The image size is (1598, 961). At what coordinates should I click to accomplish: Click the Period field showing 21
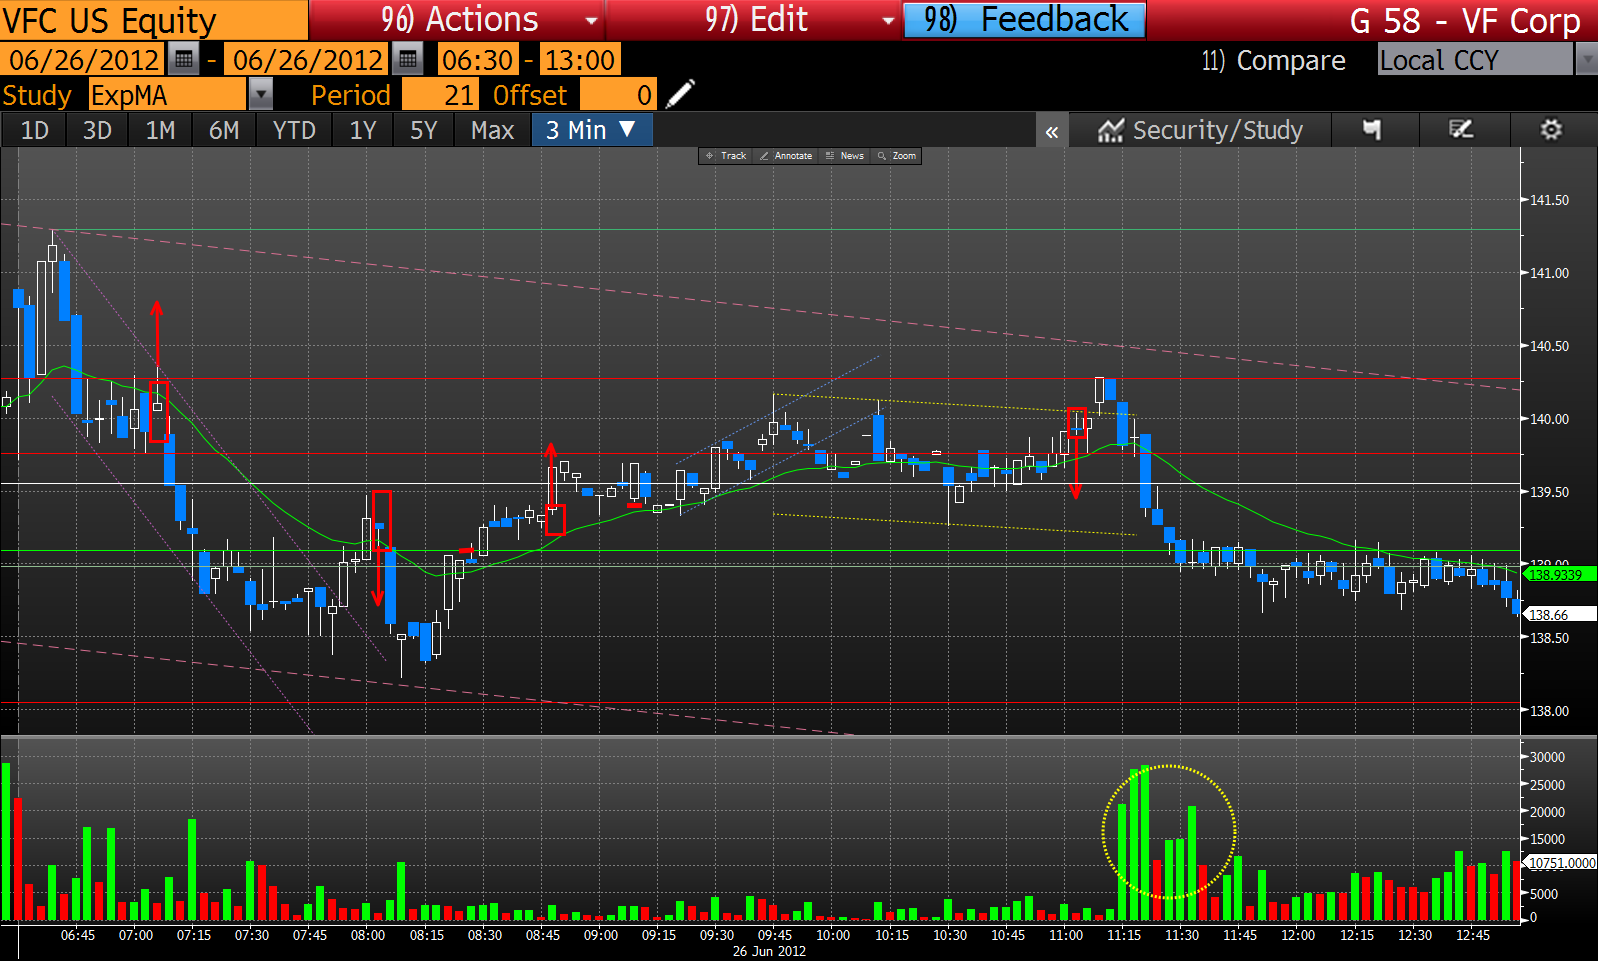440,95
